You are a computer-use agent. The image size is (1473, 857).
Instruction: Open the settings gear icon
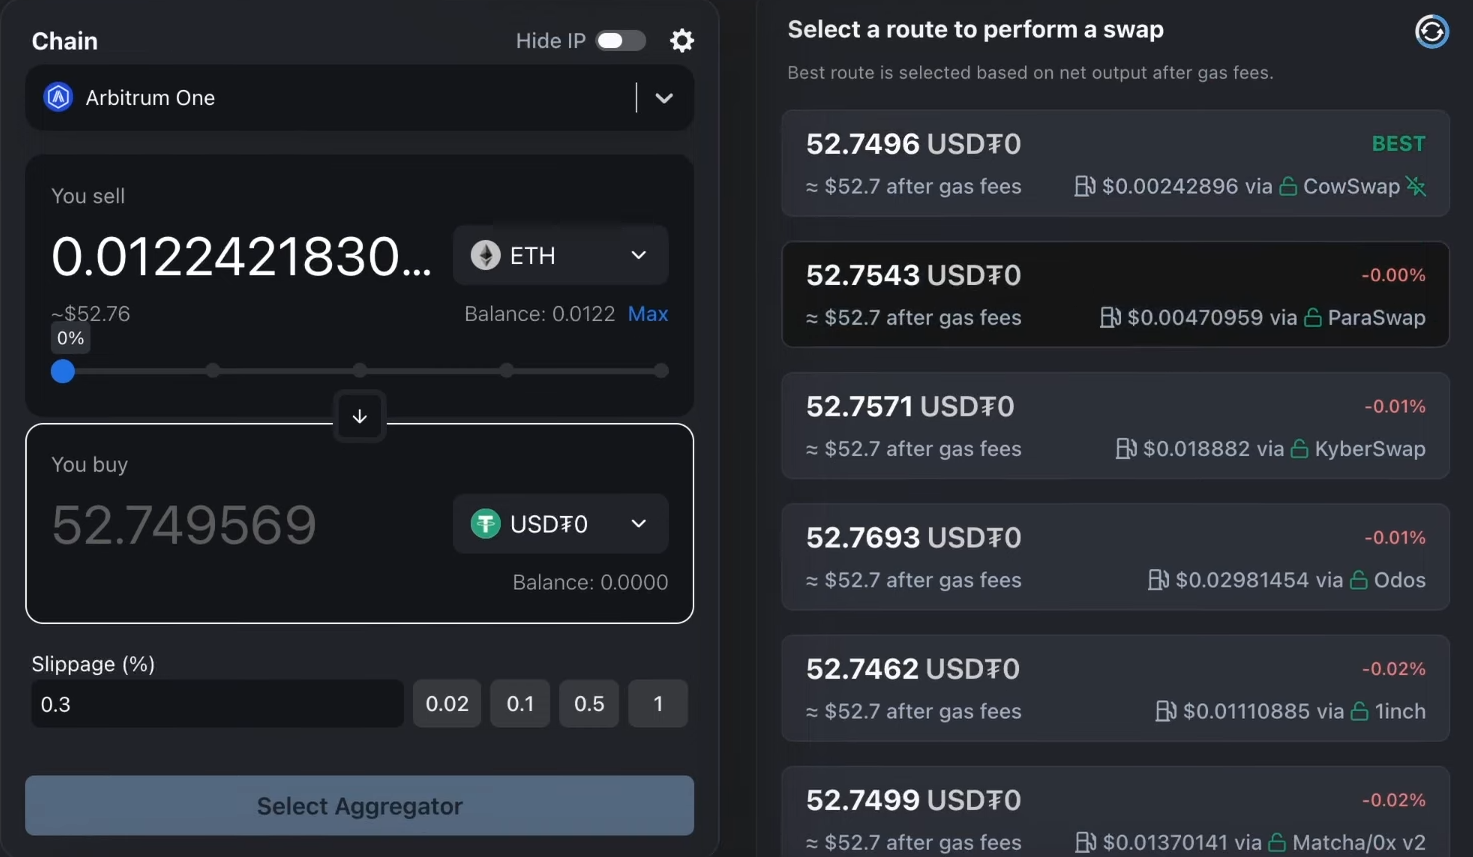coord(682,41)
